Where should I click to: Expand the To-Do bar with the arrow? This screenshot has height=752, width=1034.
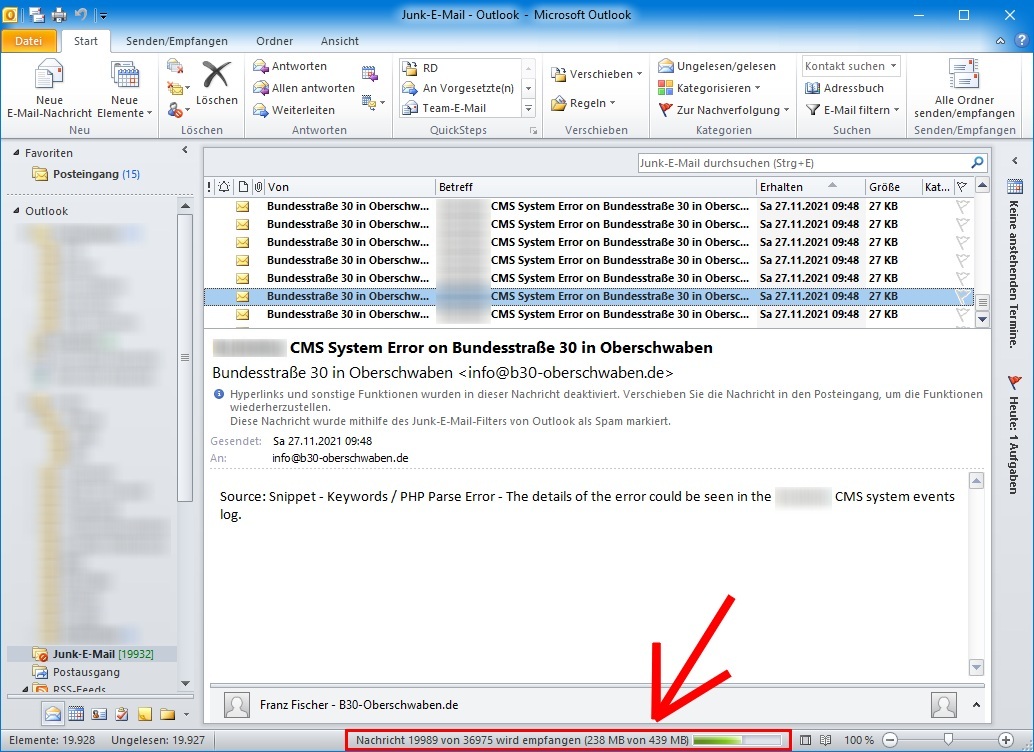tap(1015, 160)
